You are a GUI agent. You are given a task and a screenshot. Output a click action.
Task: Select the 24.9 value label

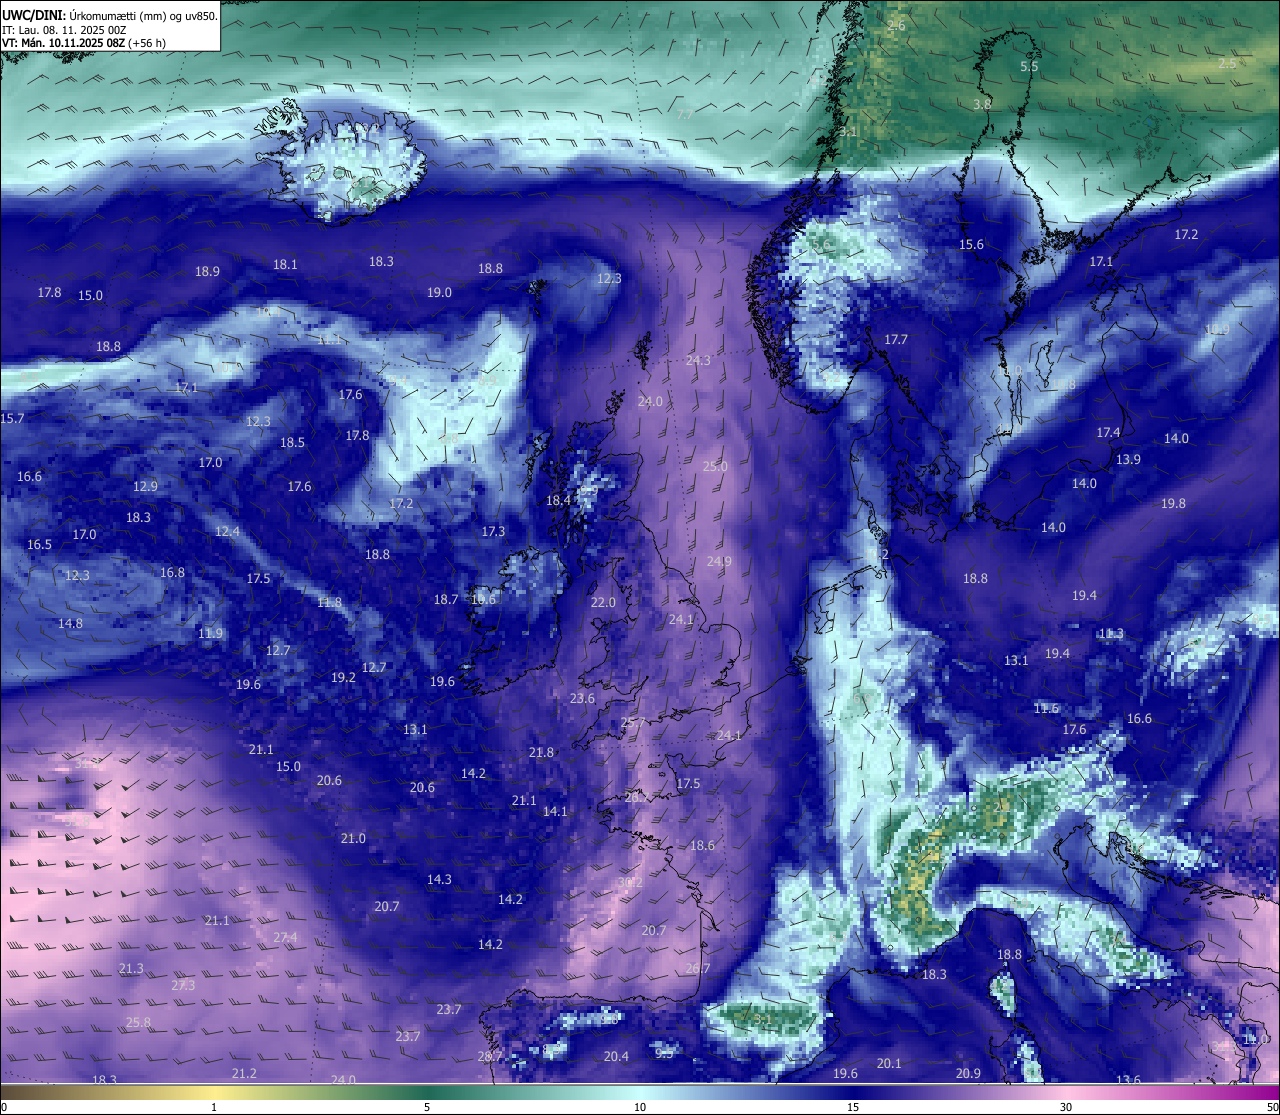tap(719, 561)
